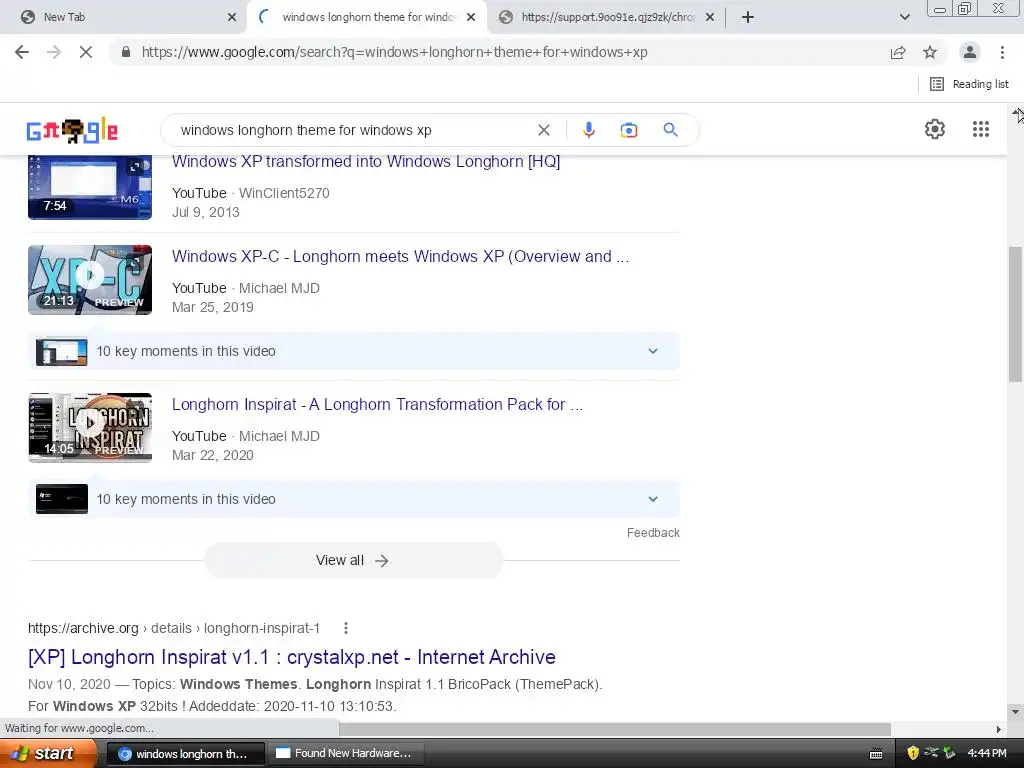Send feedback on video results
This screenshot has height=768, width=1024.
[x=653, y=533]
